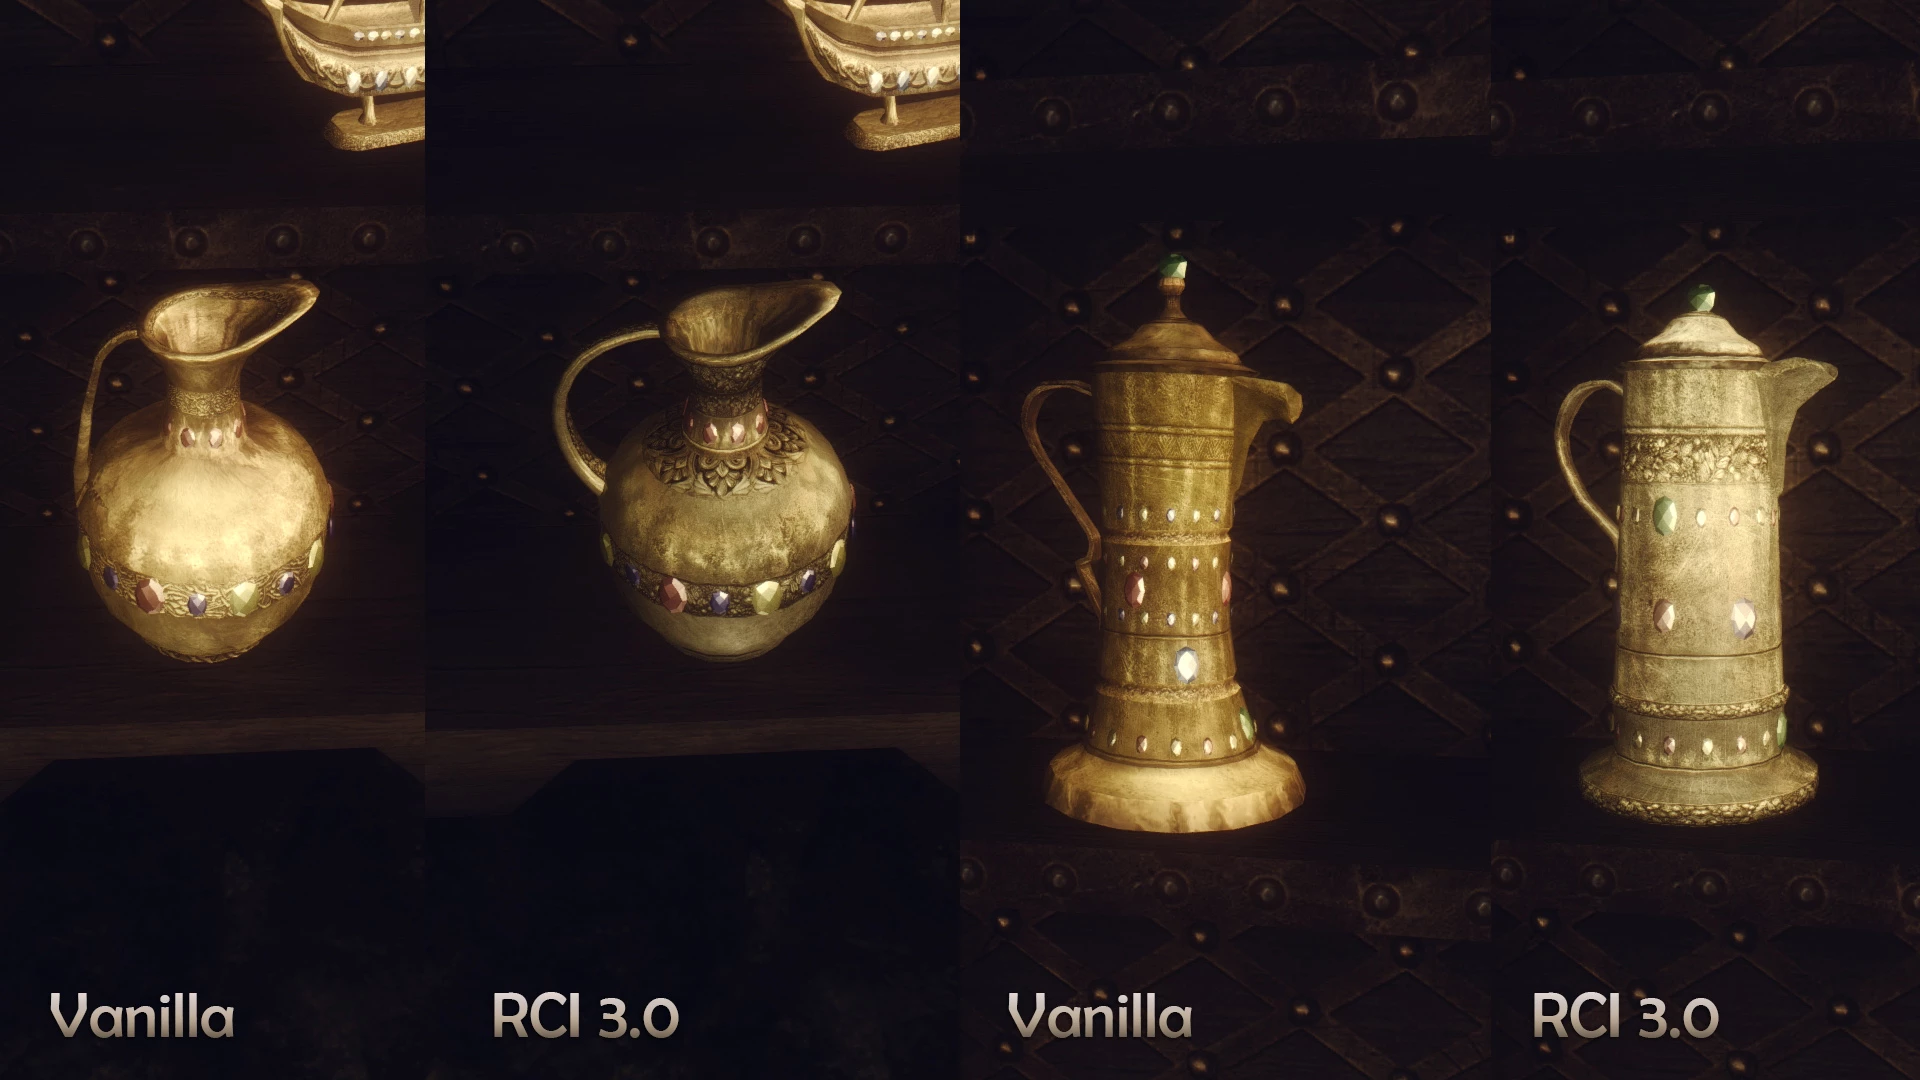Click the second Vanilla label

pyautogui.click(x=1100, y=1018)
